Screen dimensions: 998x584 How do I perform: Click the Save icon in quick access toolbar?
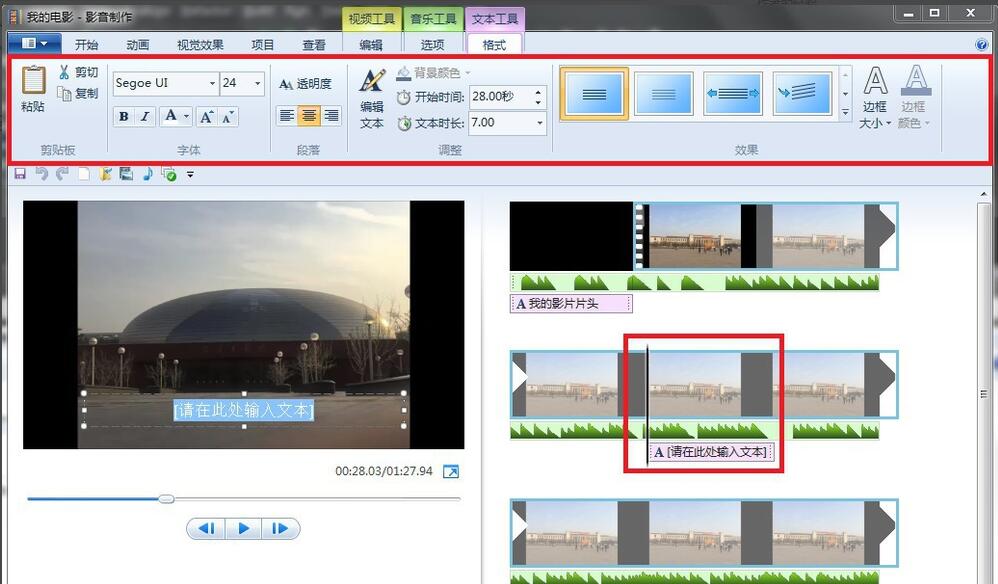point(20,174)
